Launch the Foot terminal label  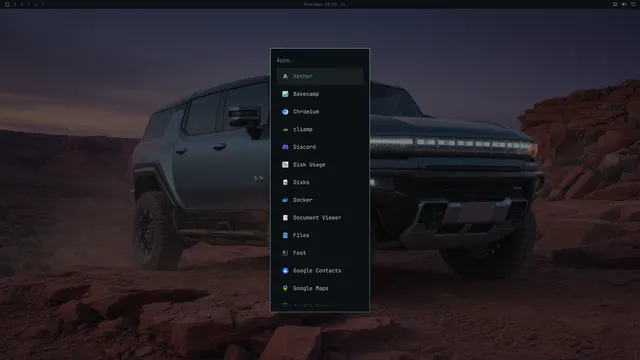pyautogui.click(x=299, y=253)
